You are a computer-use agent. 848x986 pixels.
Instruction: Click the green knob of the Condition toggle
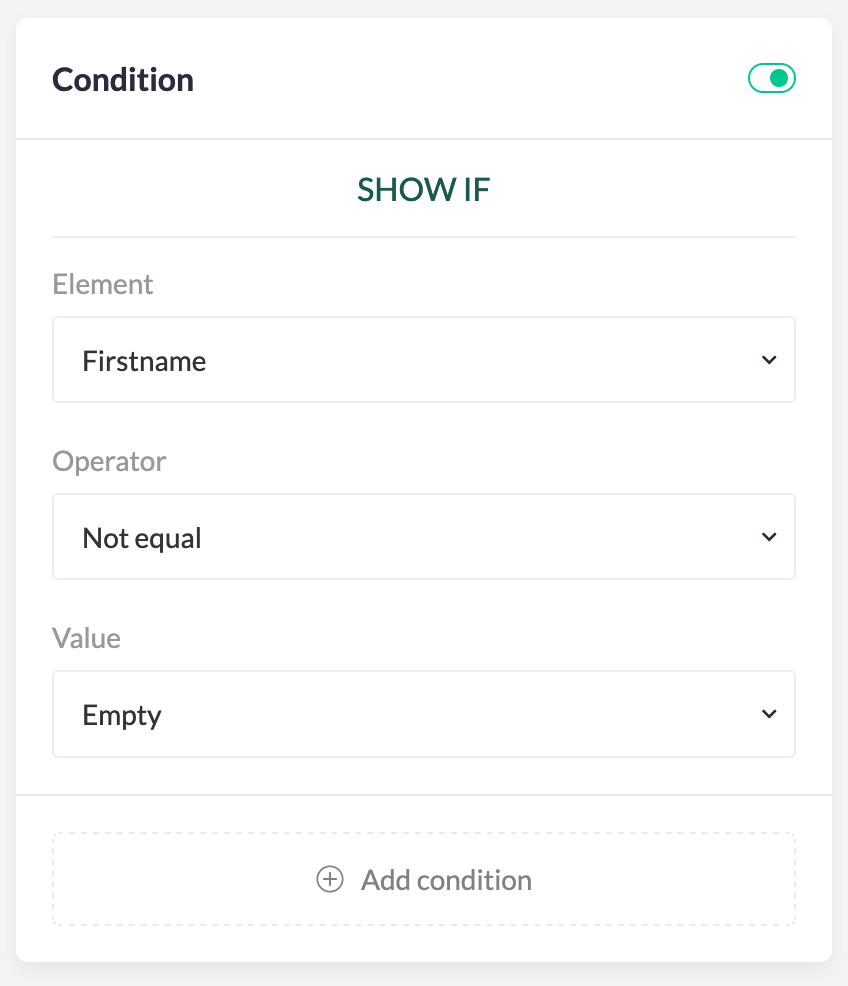coord(780,78)
